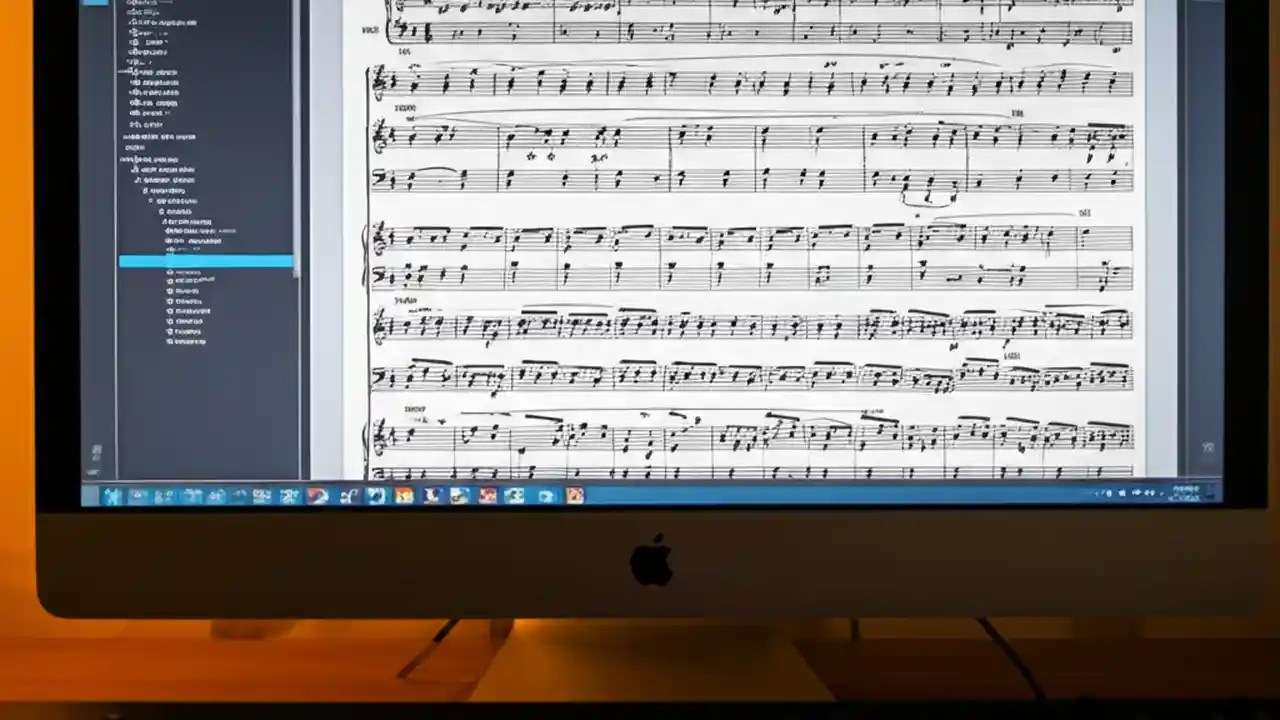
Task: Enable the checkbox beside the last sidebar item
Action: point(168,341)
